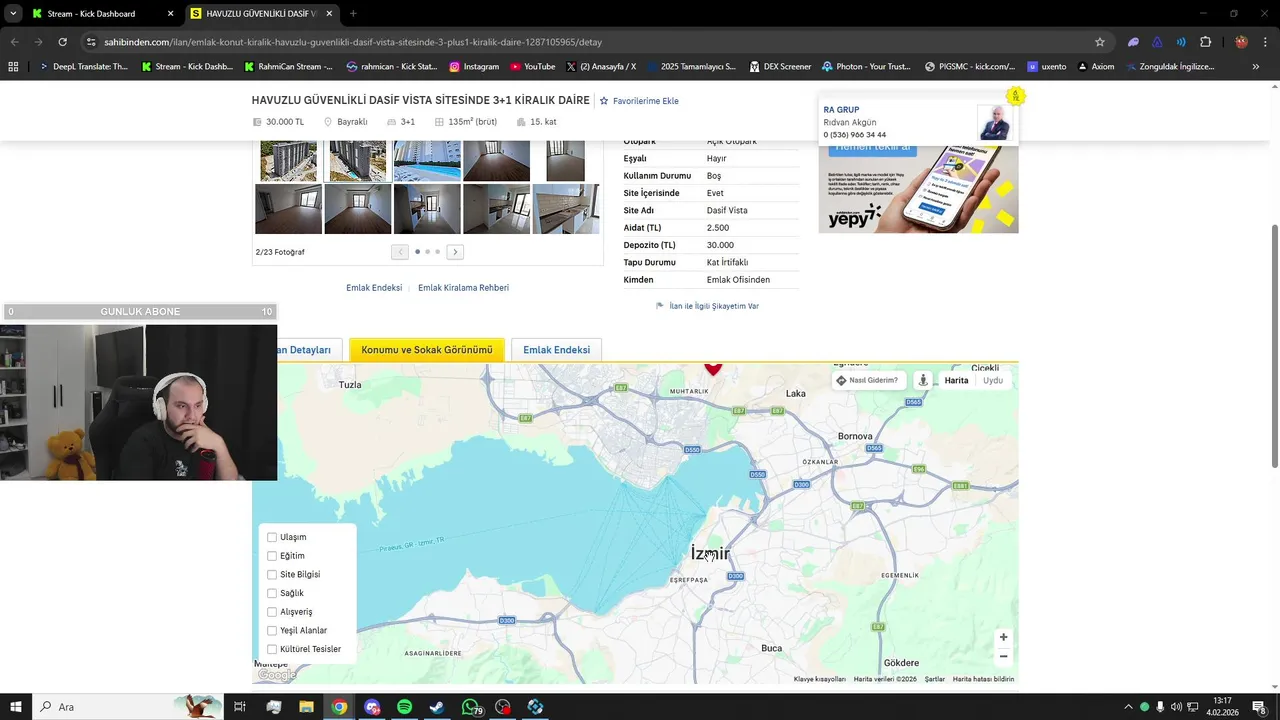Reload the page with the refresh icon
The height and width of the screenshot is (720, 1280).
62,42
